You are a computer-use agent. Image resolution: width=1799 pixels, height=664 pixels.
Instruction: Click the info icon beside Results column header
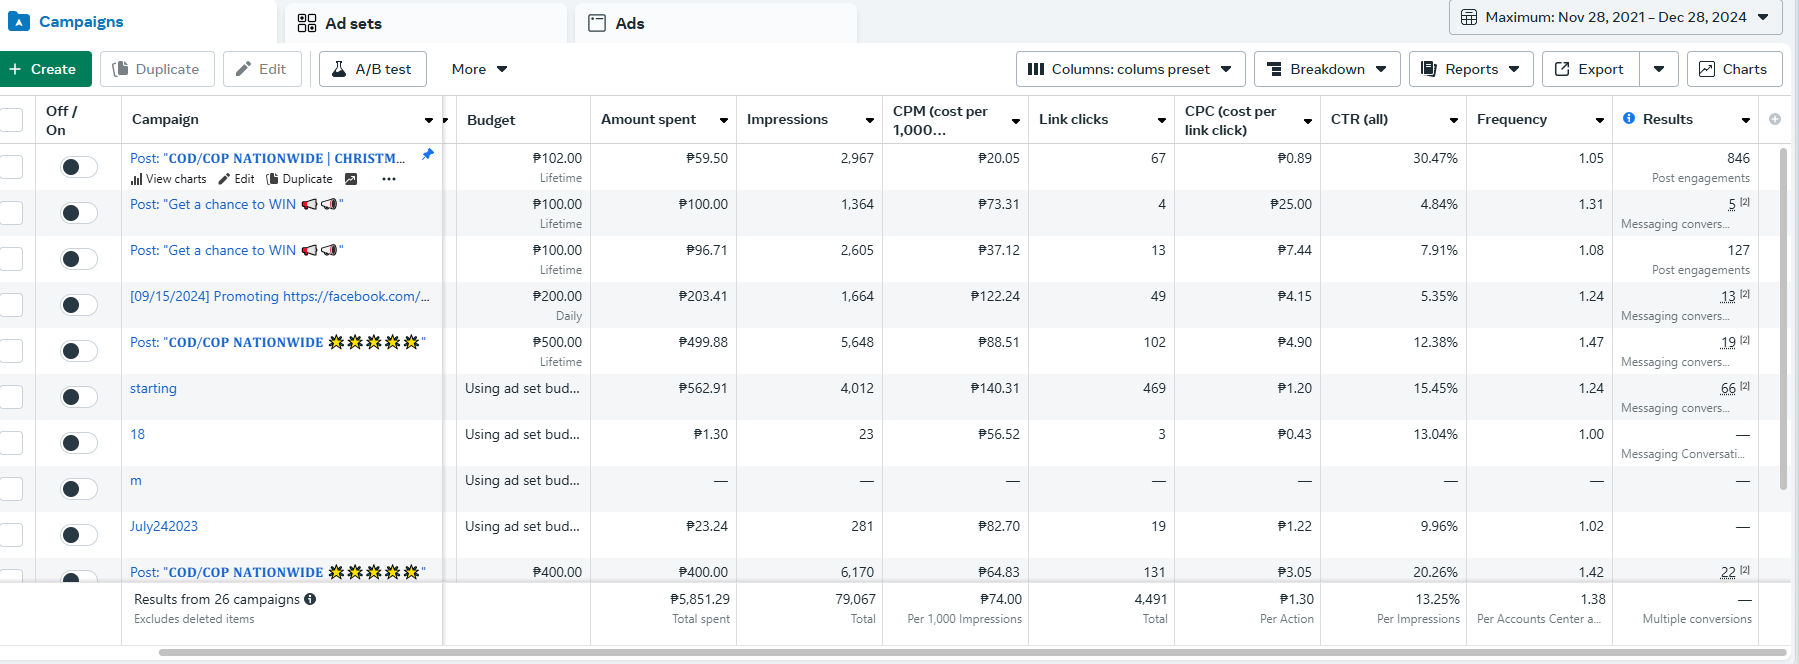point(1629,119)
